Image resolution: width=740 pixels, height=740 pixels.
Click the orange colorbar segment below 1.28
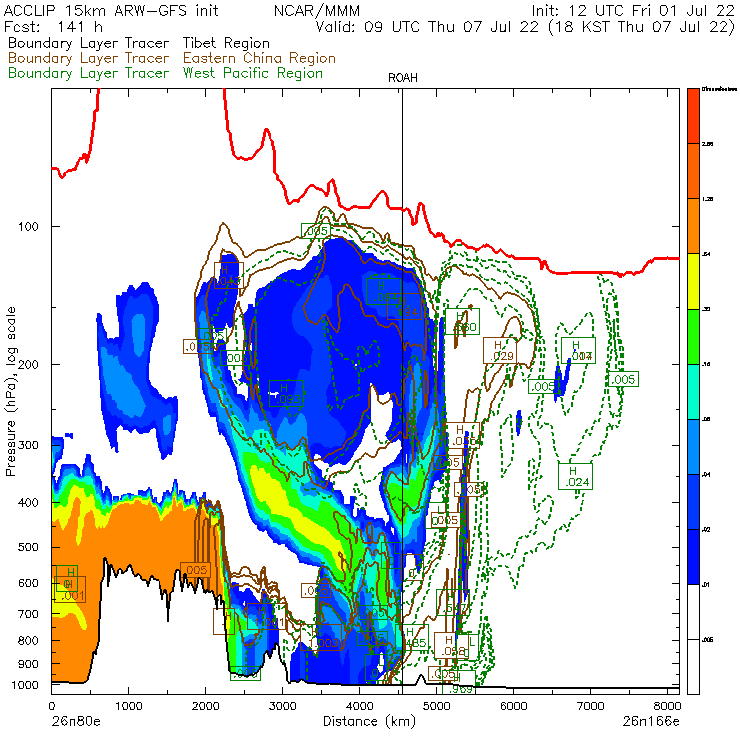pos(693,226)
